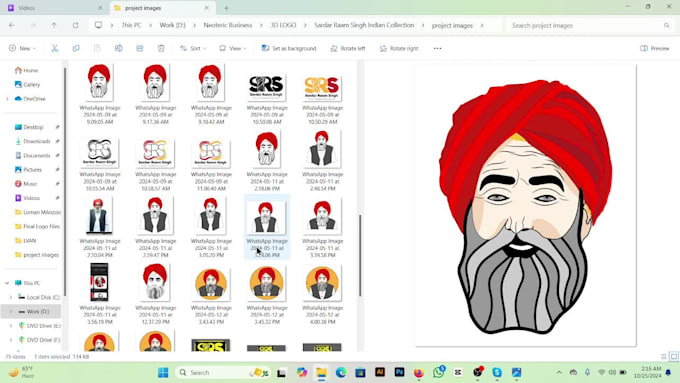Select image thumbnail 9.09.05 AM
This screenshot has height=383, width=680.
point(100,82)
